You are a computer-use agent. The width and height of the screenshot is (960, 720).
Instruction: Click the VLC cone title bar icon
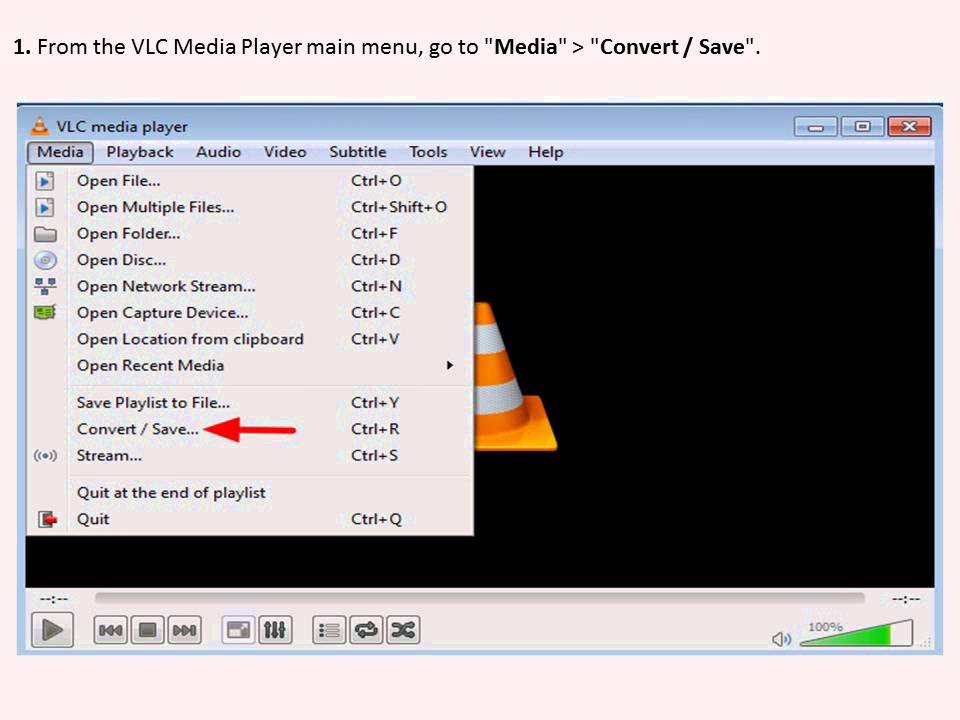pos(40,126)
